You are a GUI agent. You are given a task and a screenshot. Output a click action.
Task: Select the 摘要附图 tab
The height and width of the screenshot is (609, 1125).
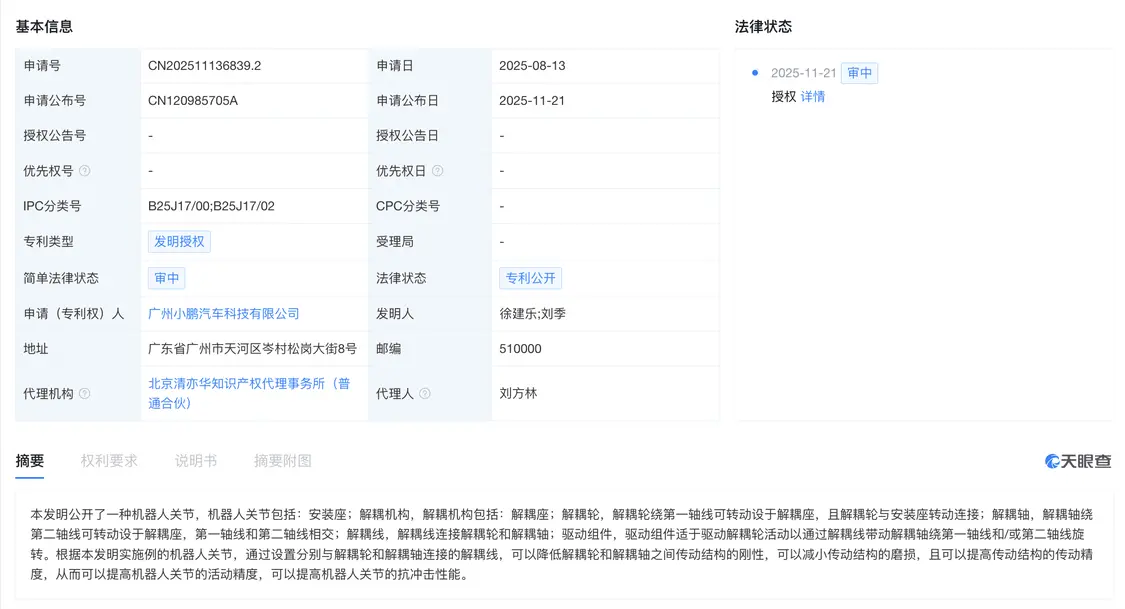click(282, 461)
